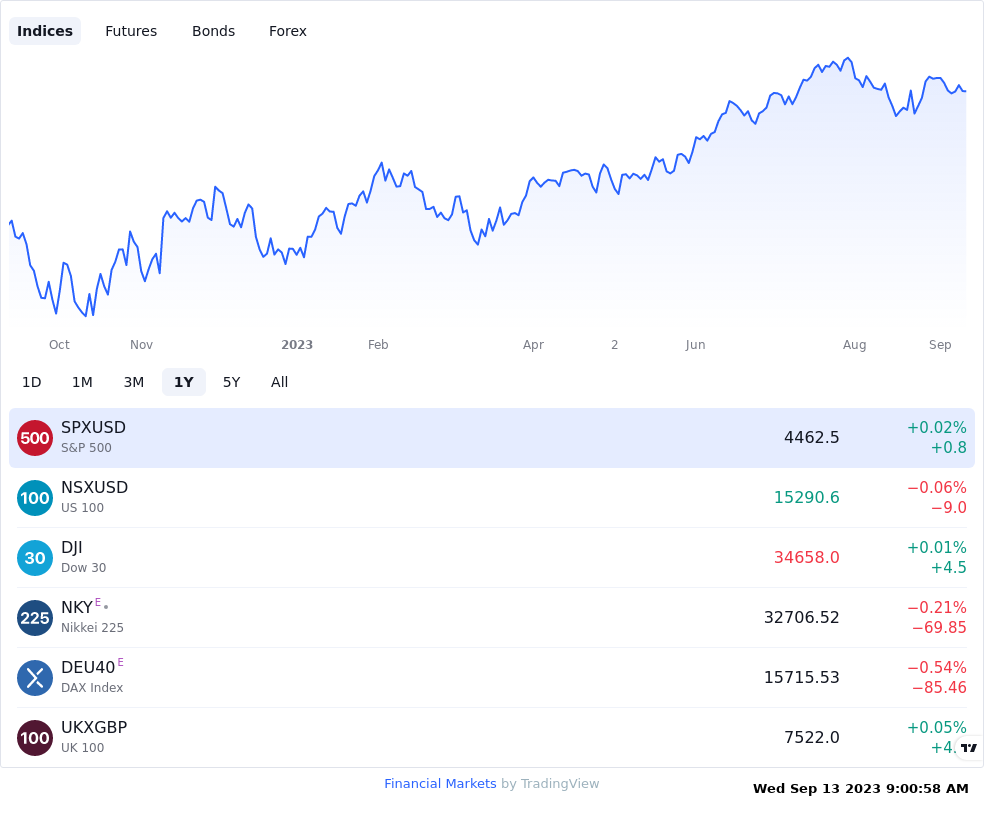Select the NKY symbol name
Viewport: 984px width, 820px height.
click(77, 607)
